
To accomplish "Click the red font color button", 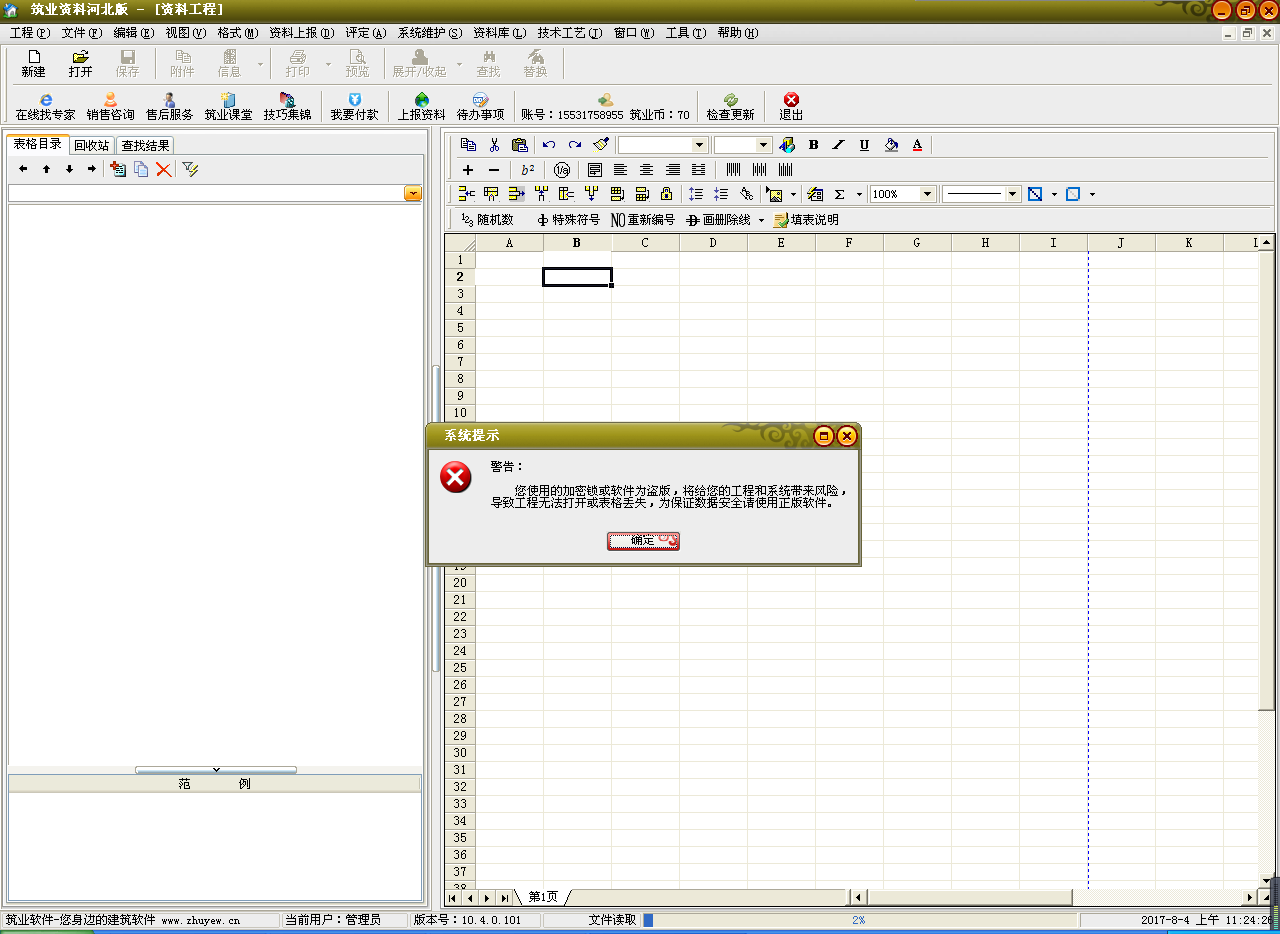I will [x=917, y=145].
